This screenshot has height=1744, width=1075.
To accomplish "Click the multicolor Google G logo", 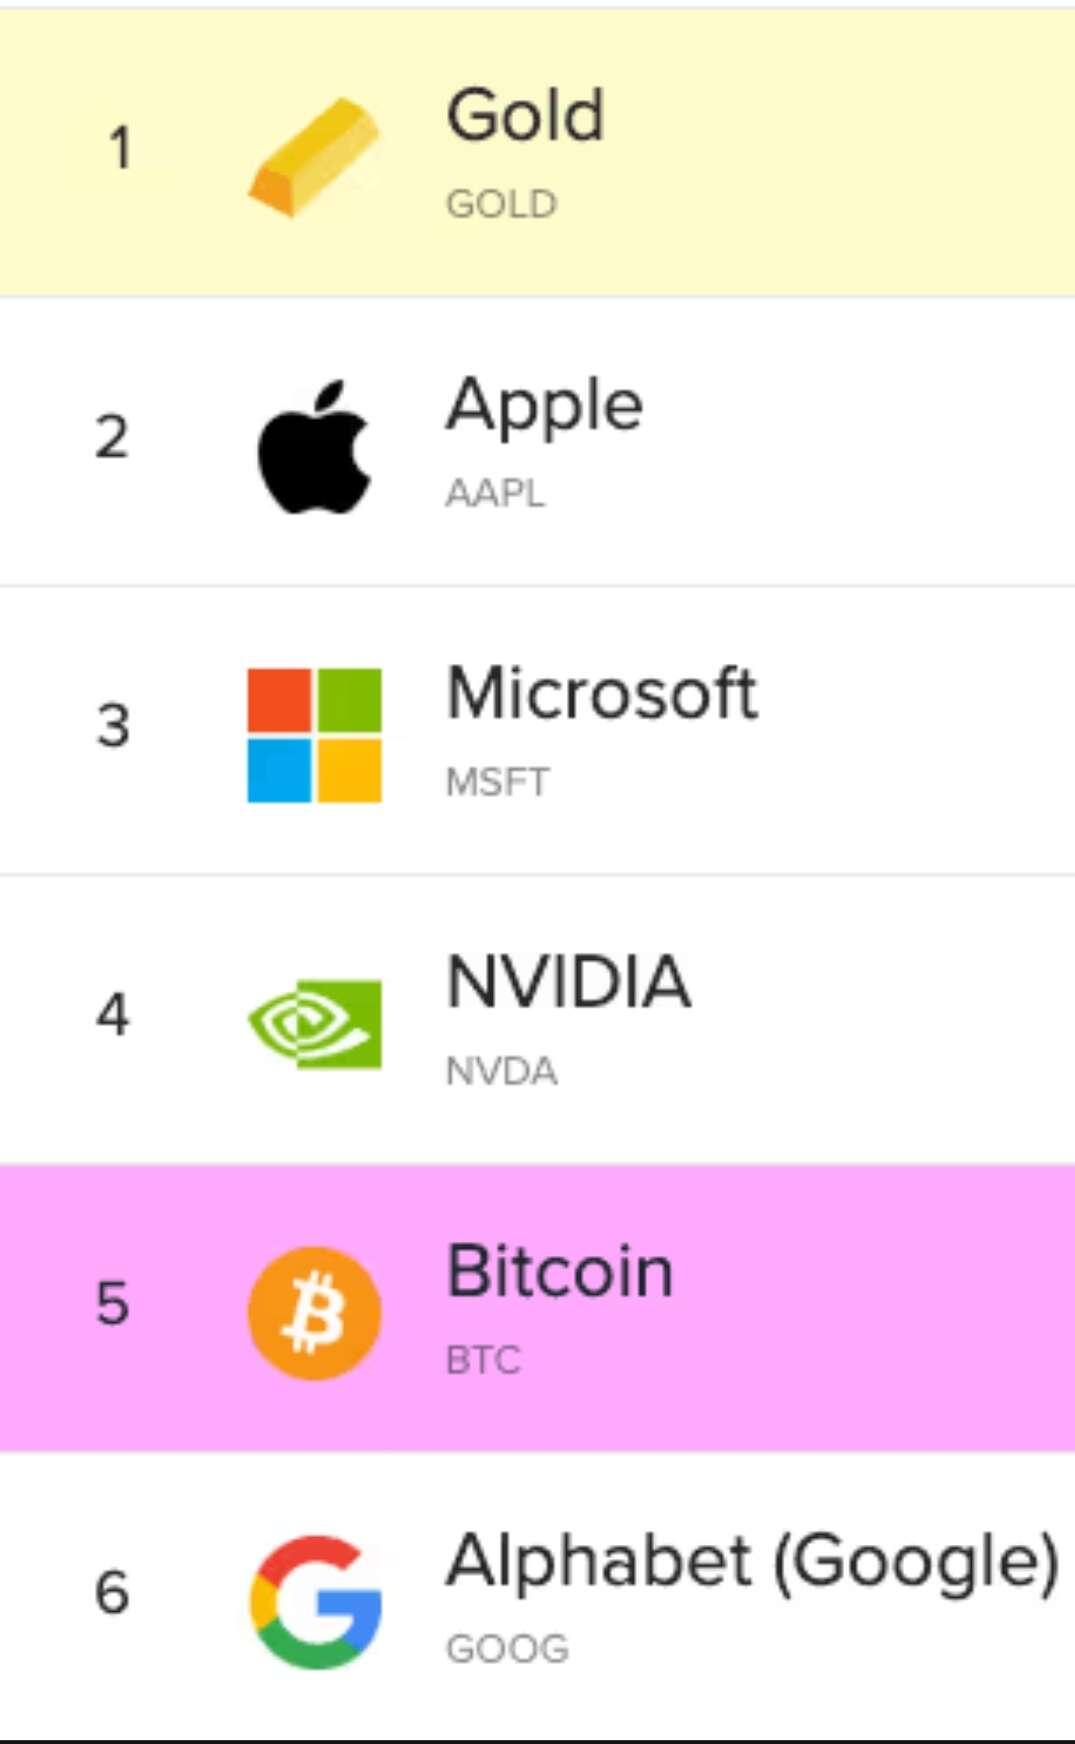I will tap(314, 1602).
